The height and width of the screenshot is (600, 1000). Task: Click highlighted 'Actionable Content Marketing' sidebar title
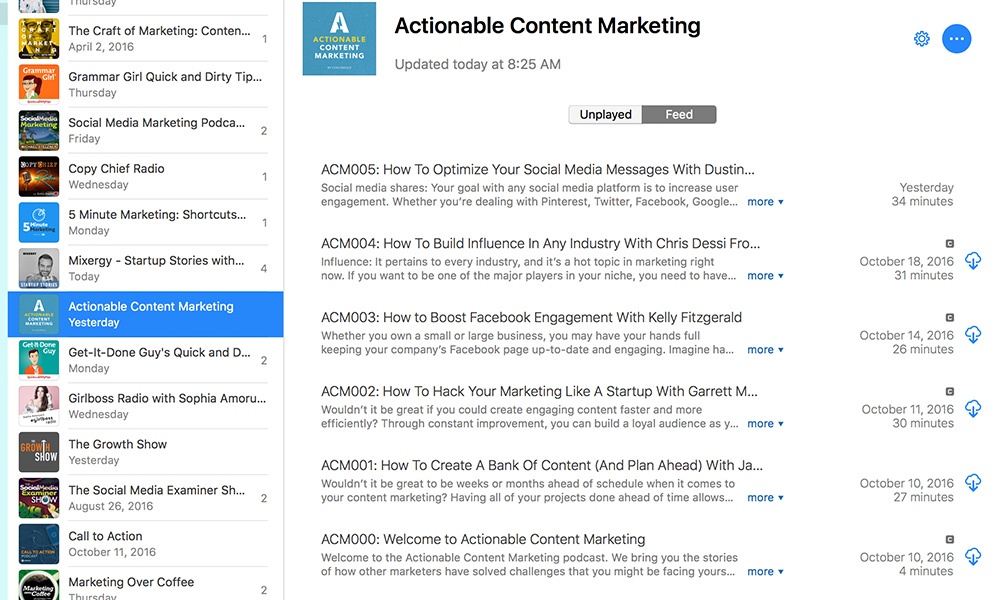151,306
